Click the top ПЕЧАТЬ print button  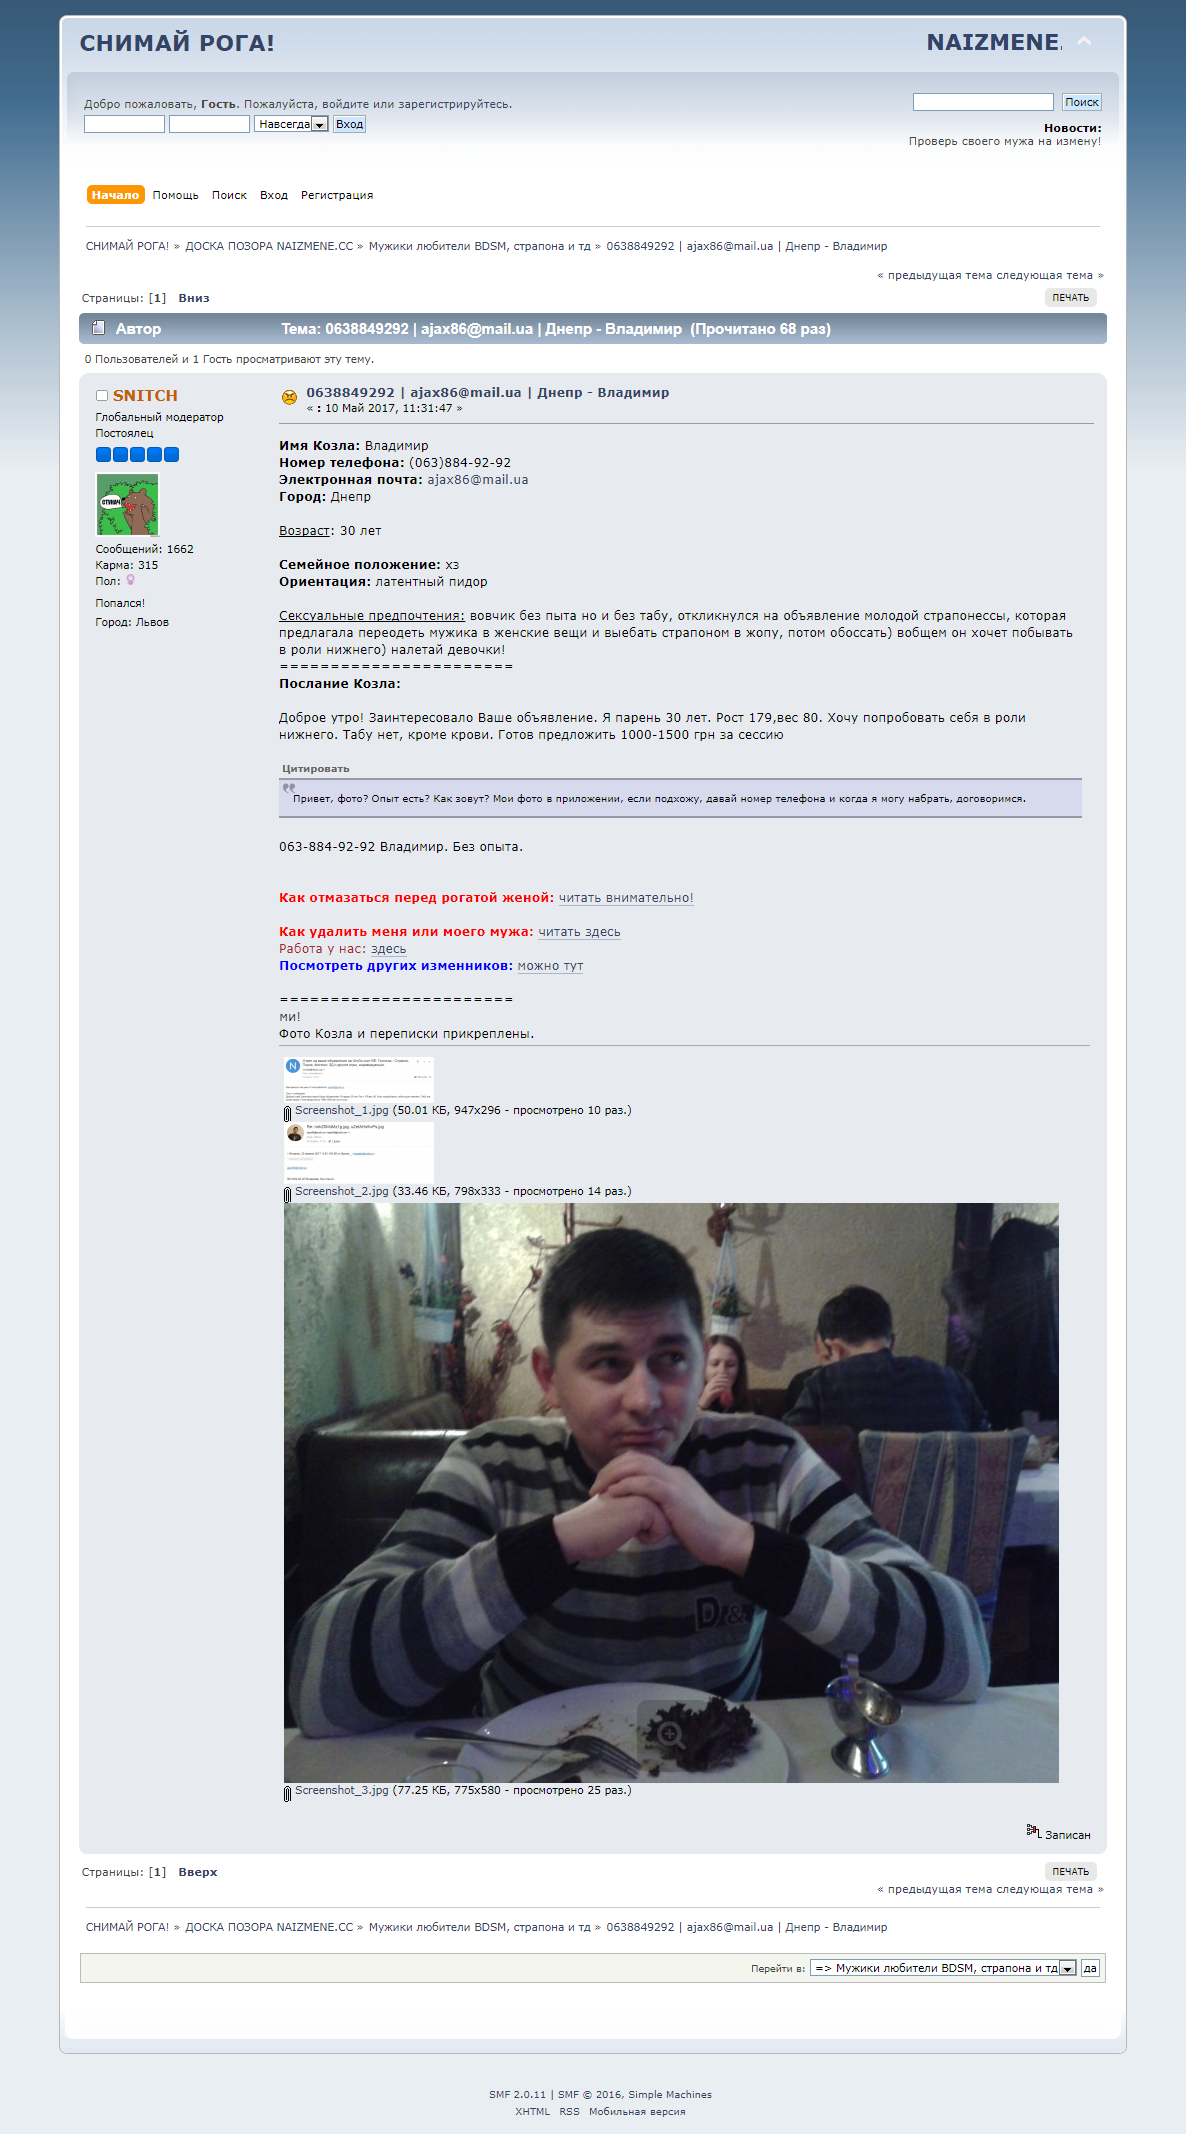tap(1070, 298)
